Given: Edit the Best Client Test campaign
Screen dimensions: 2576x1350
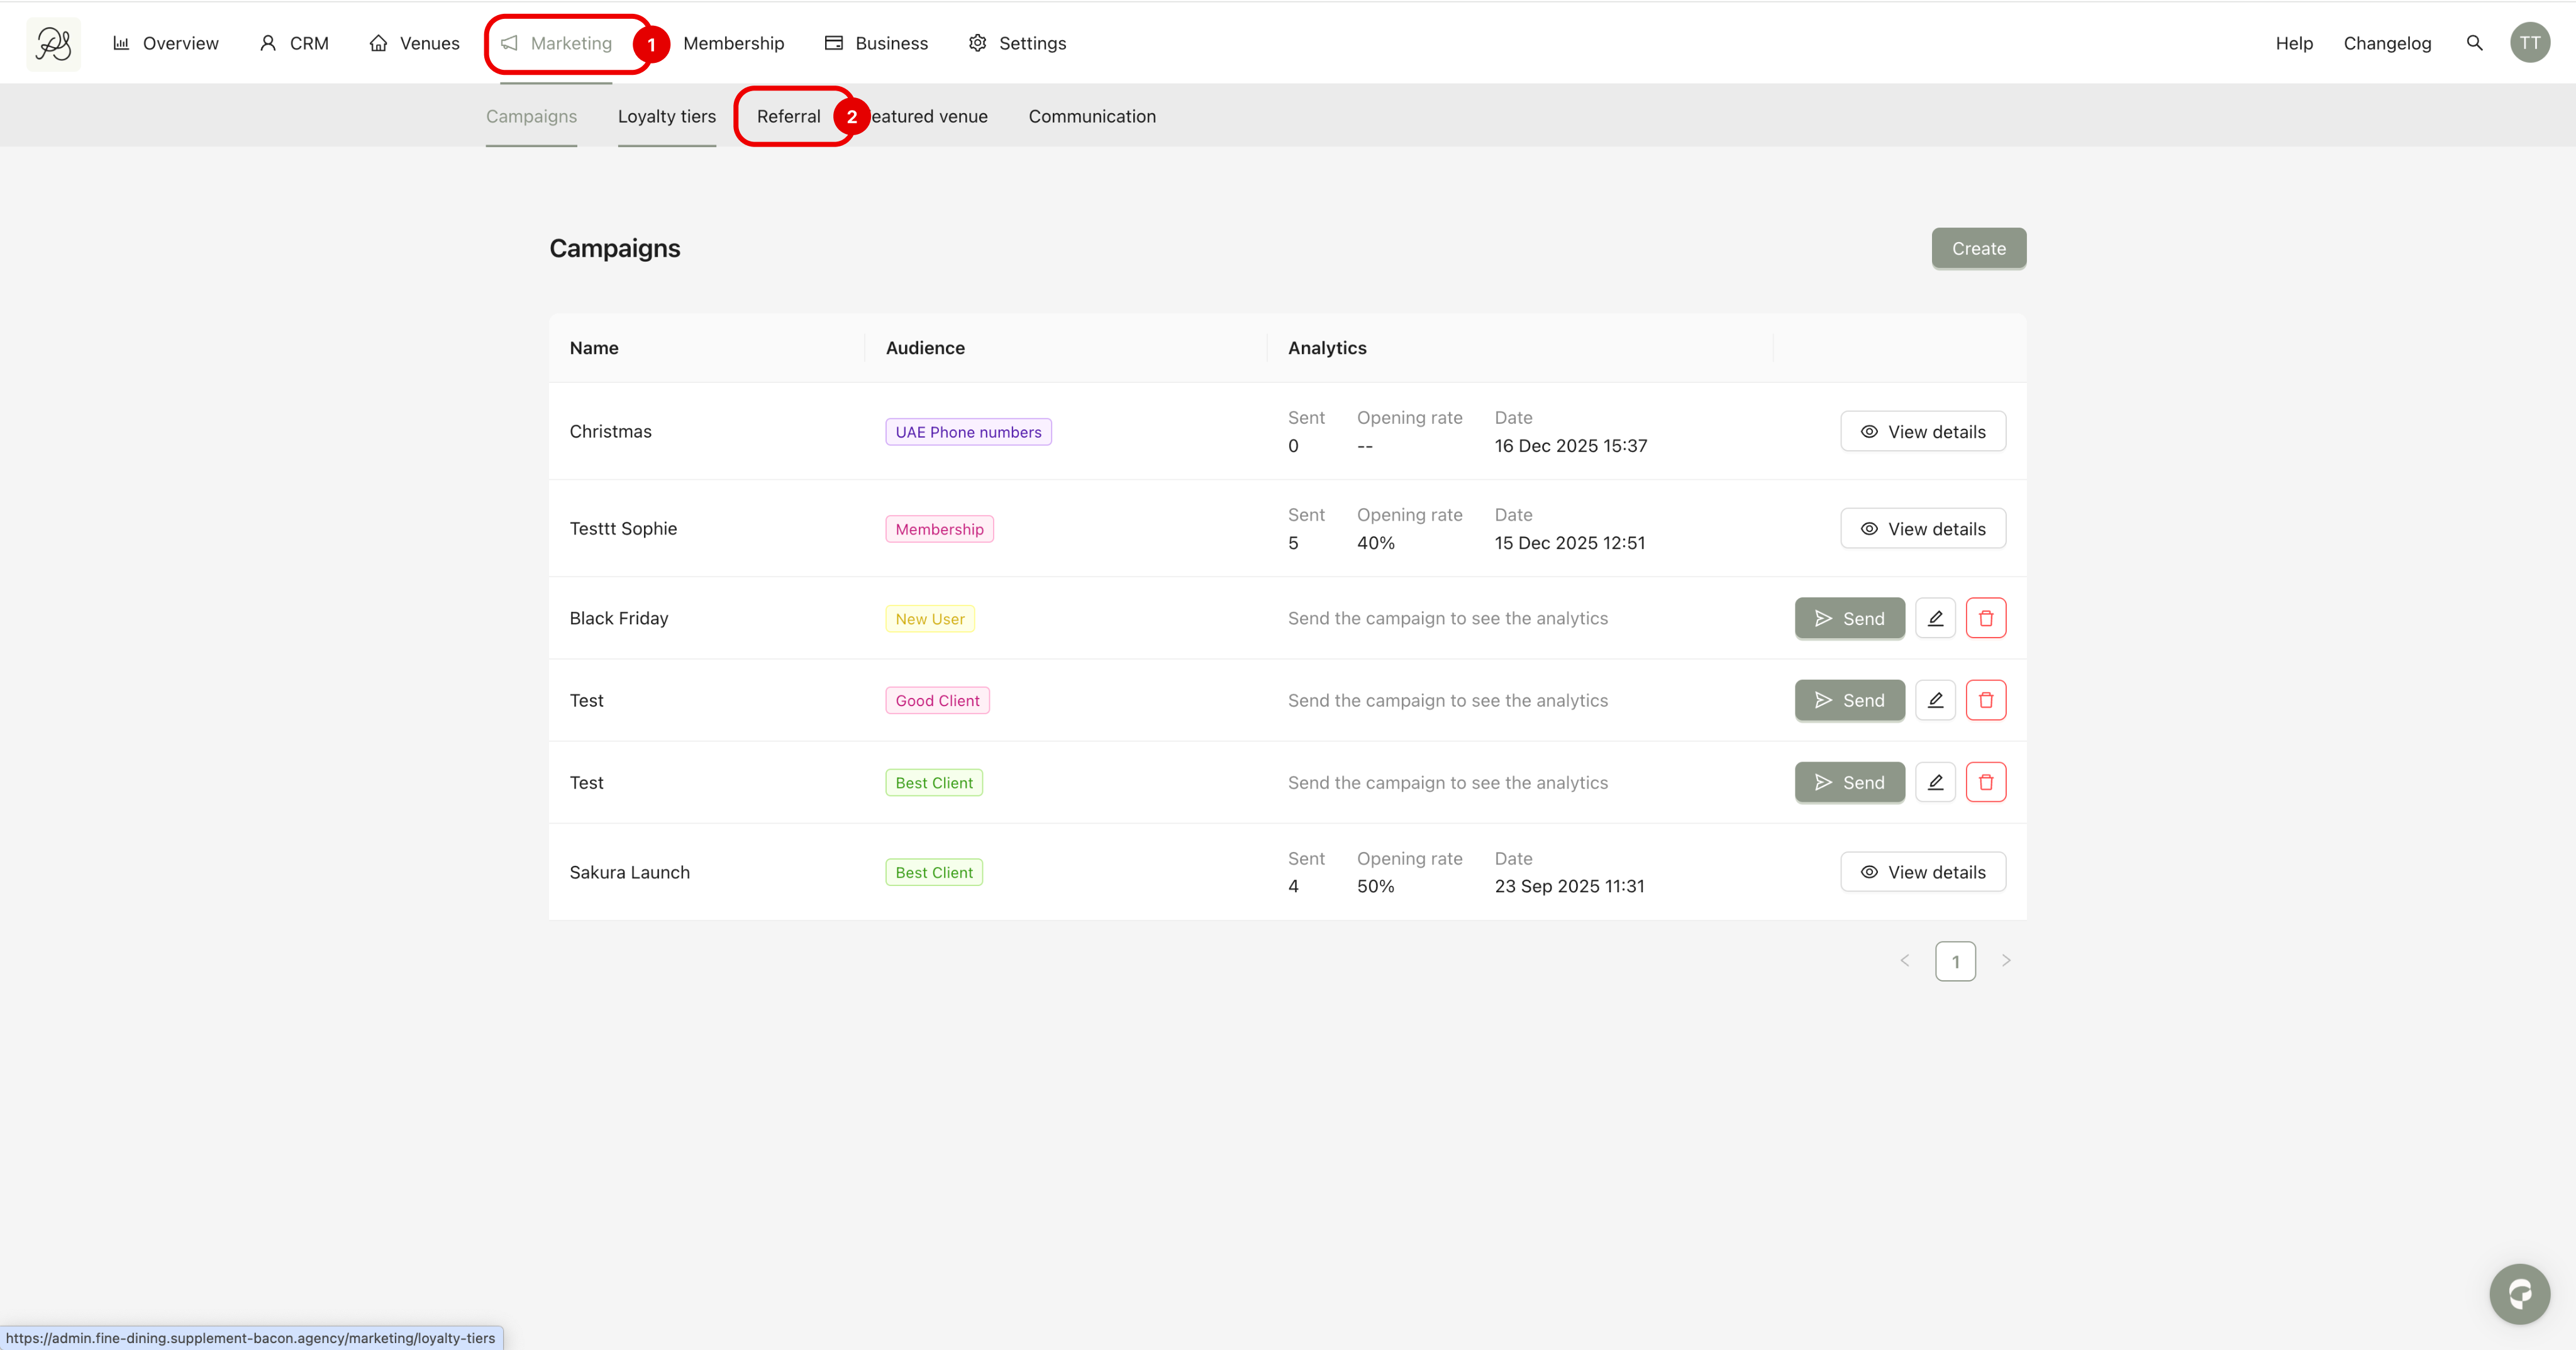Looking at the screenshot, I should (x=1935, y=782).
